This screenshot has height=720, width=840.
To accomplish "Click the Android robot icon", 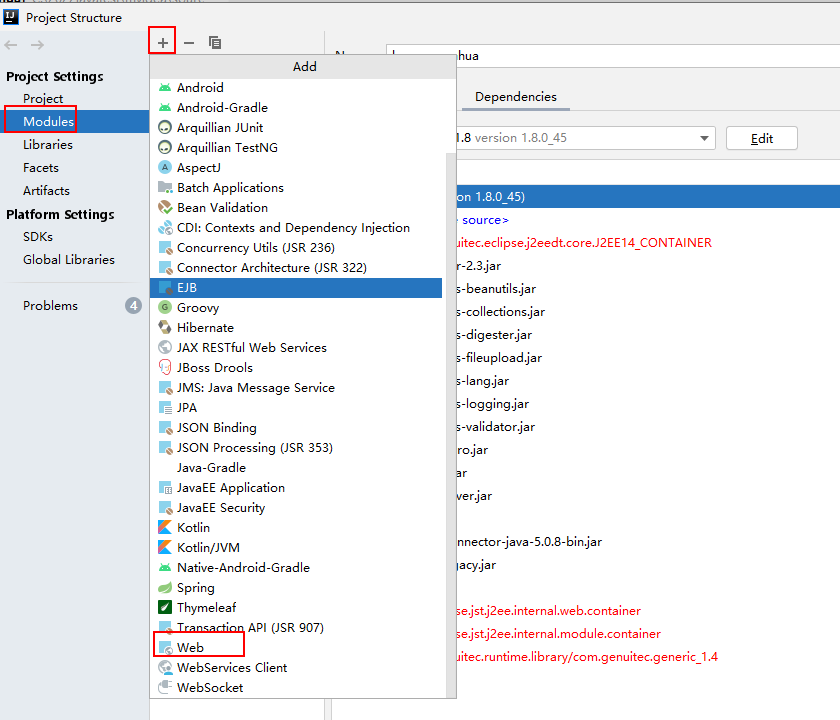I will click(165, 87).
